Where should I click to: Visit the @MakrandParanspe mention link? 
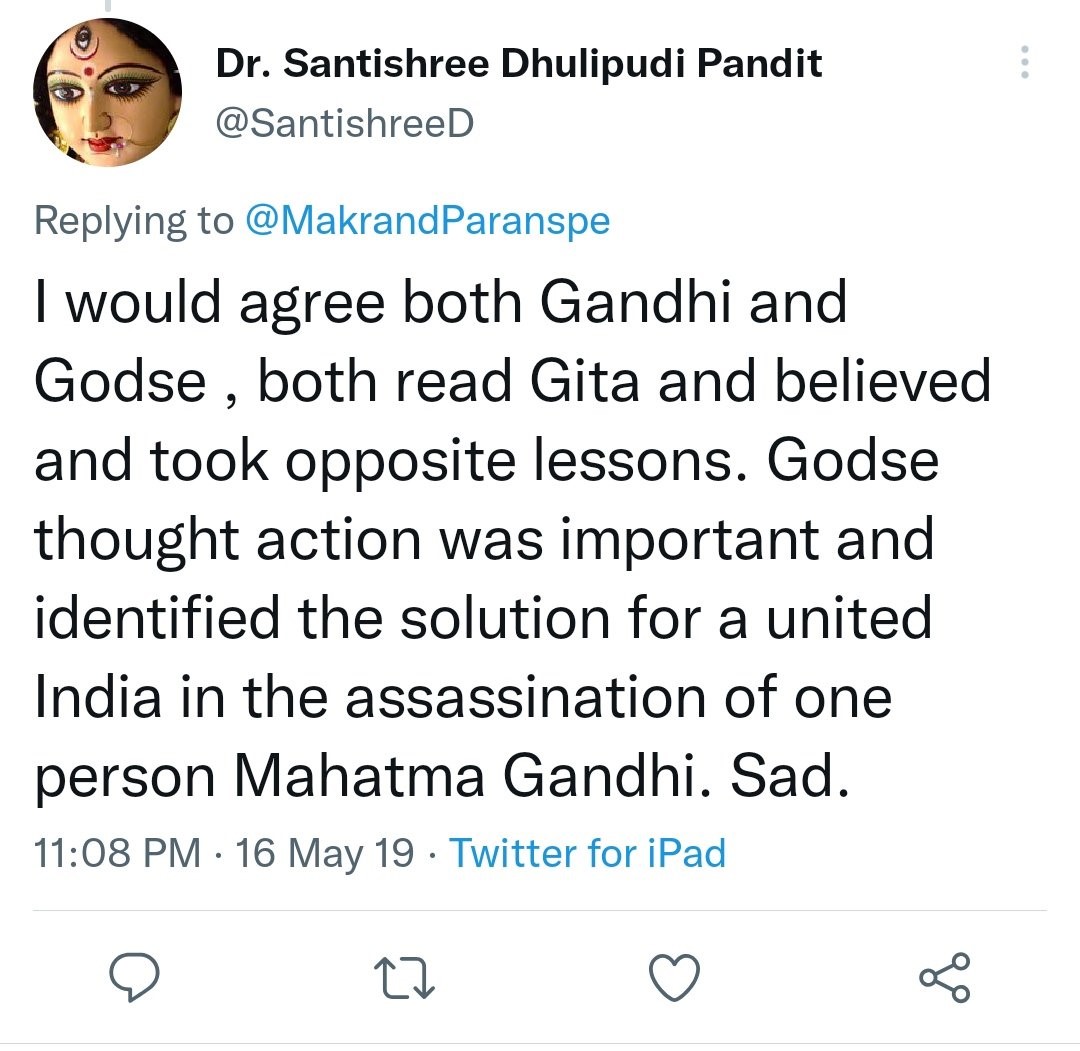(427, 221)
